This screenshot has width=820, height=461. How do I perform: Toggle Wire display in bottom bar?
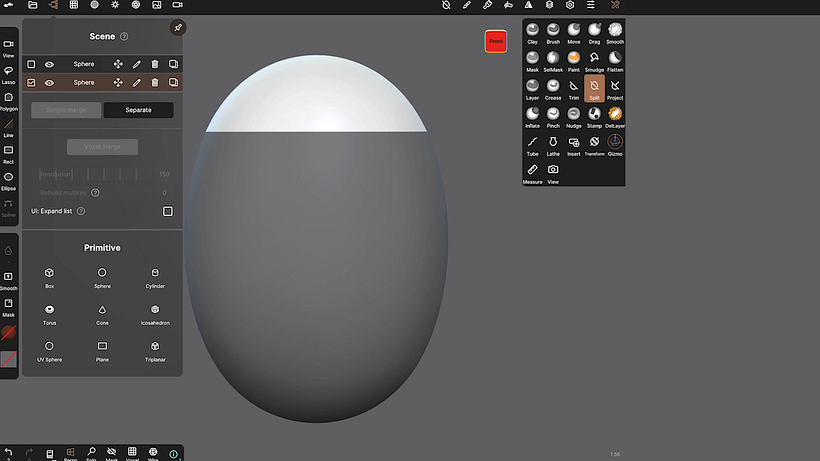coord(153,453)
